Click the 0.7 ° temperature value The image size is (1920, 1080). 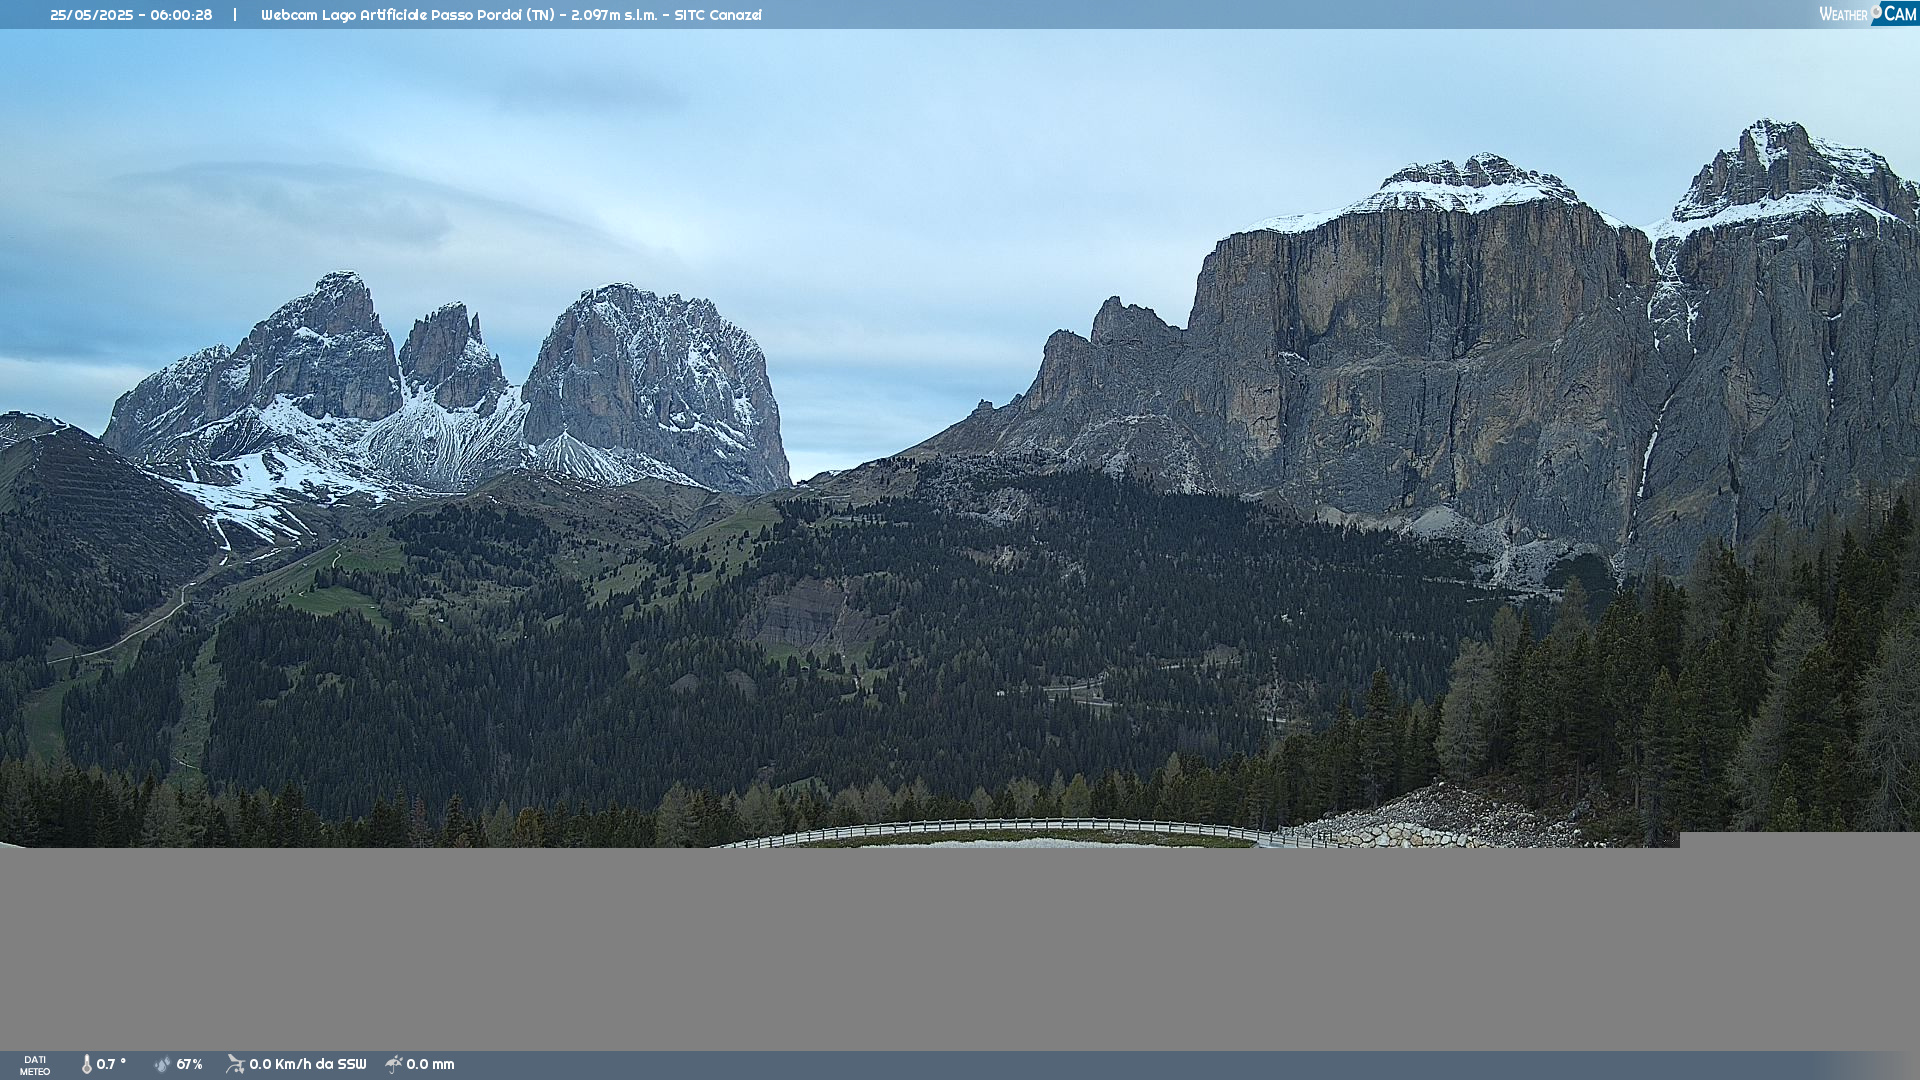click(x=111, y=1064)
